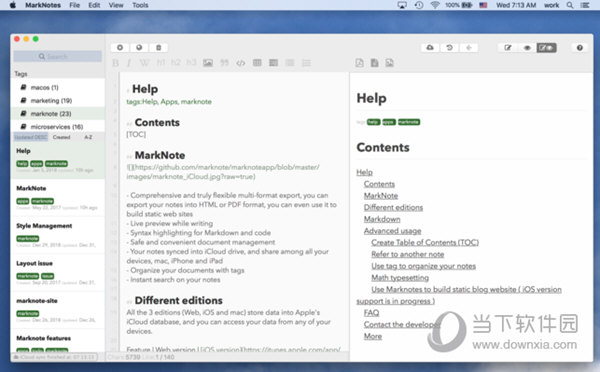The image size is (600, 372).
Task: Click the undo revert arrow icon
Action: (x=450, y=47)
